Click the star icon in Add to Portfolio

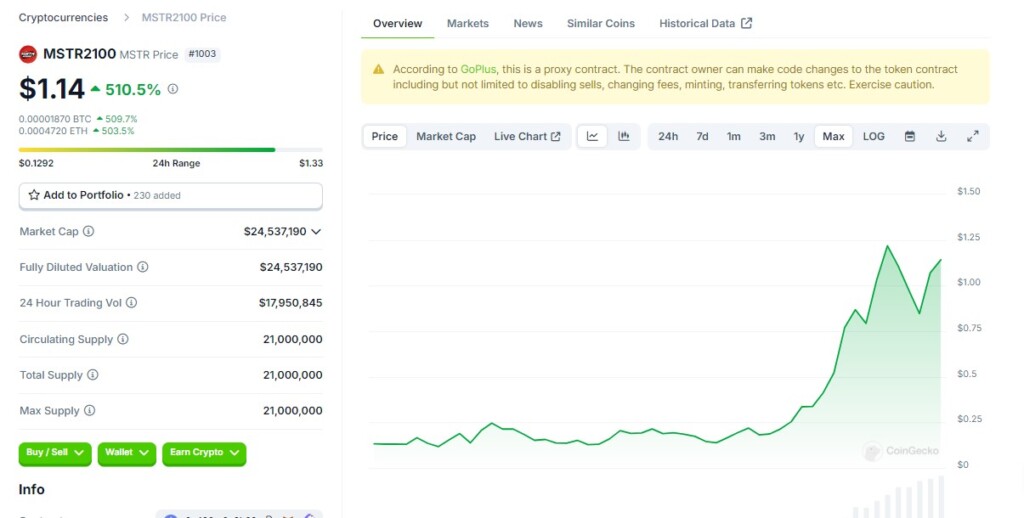click(34, 195)
